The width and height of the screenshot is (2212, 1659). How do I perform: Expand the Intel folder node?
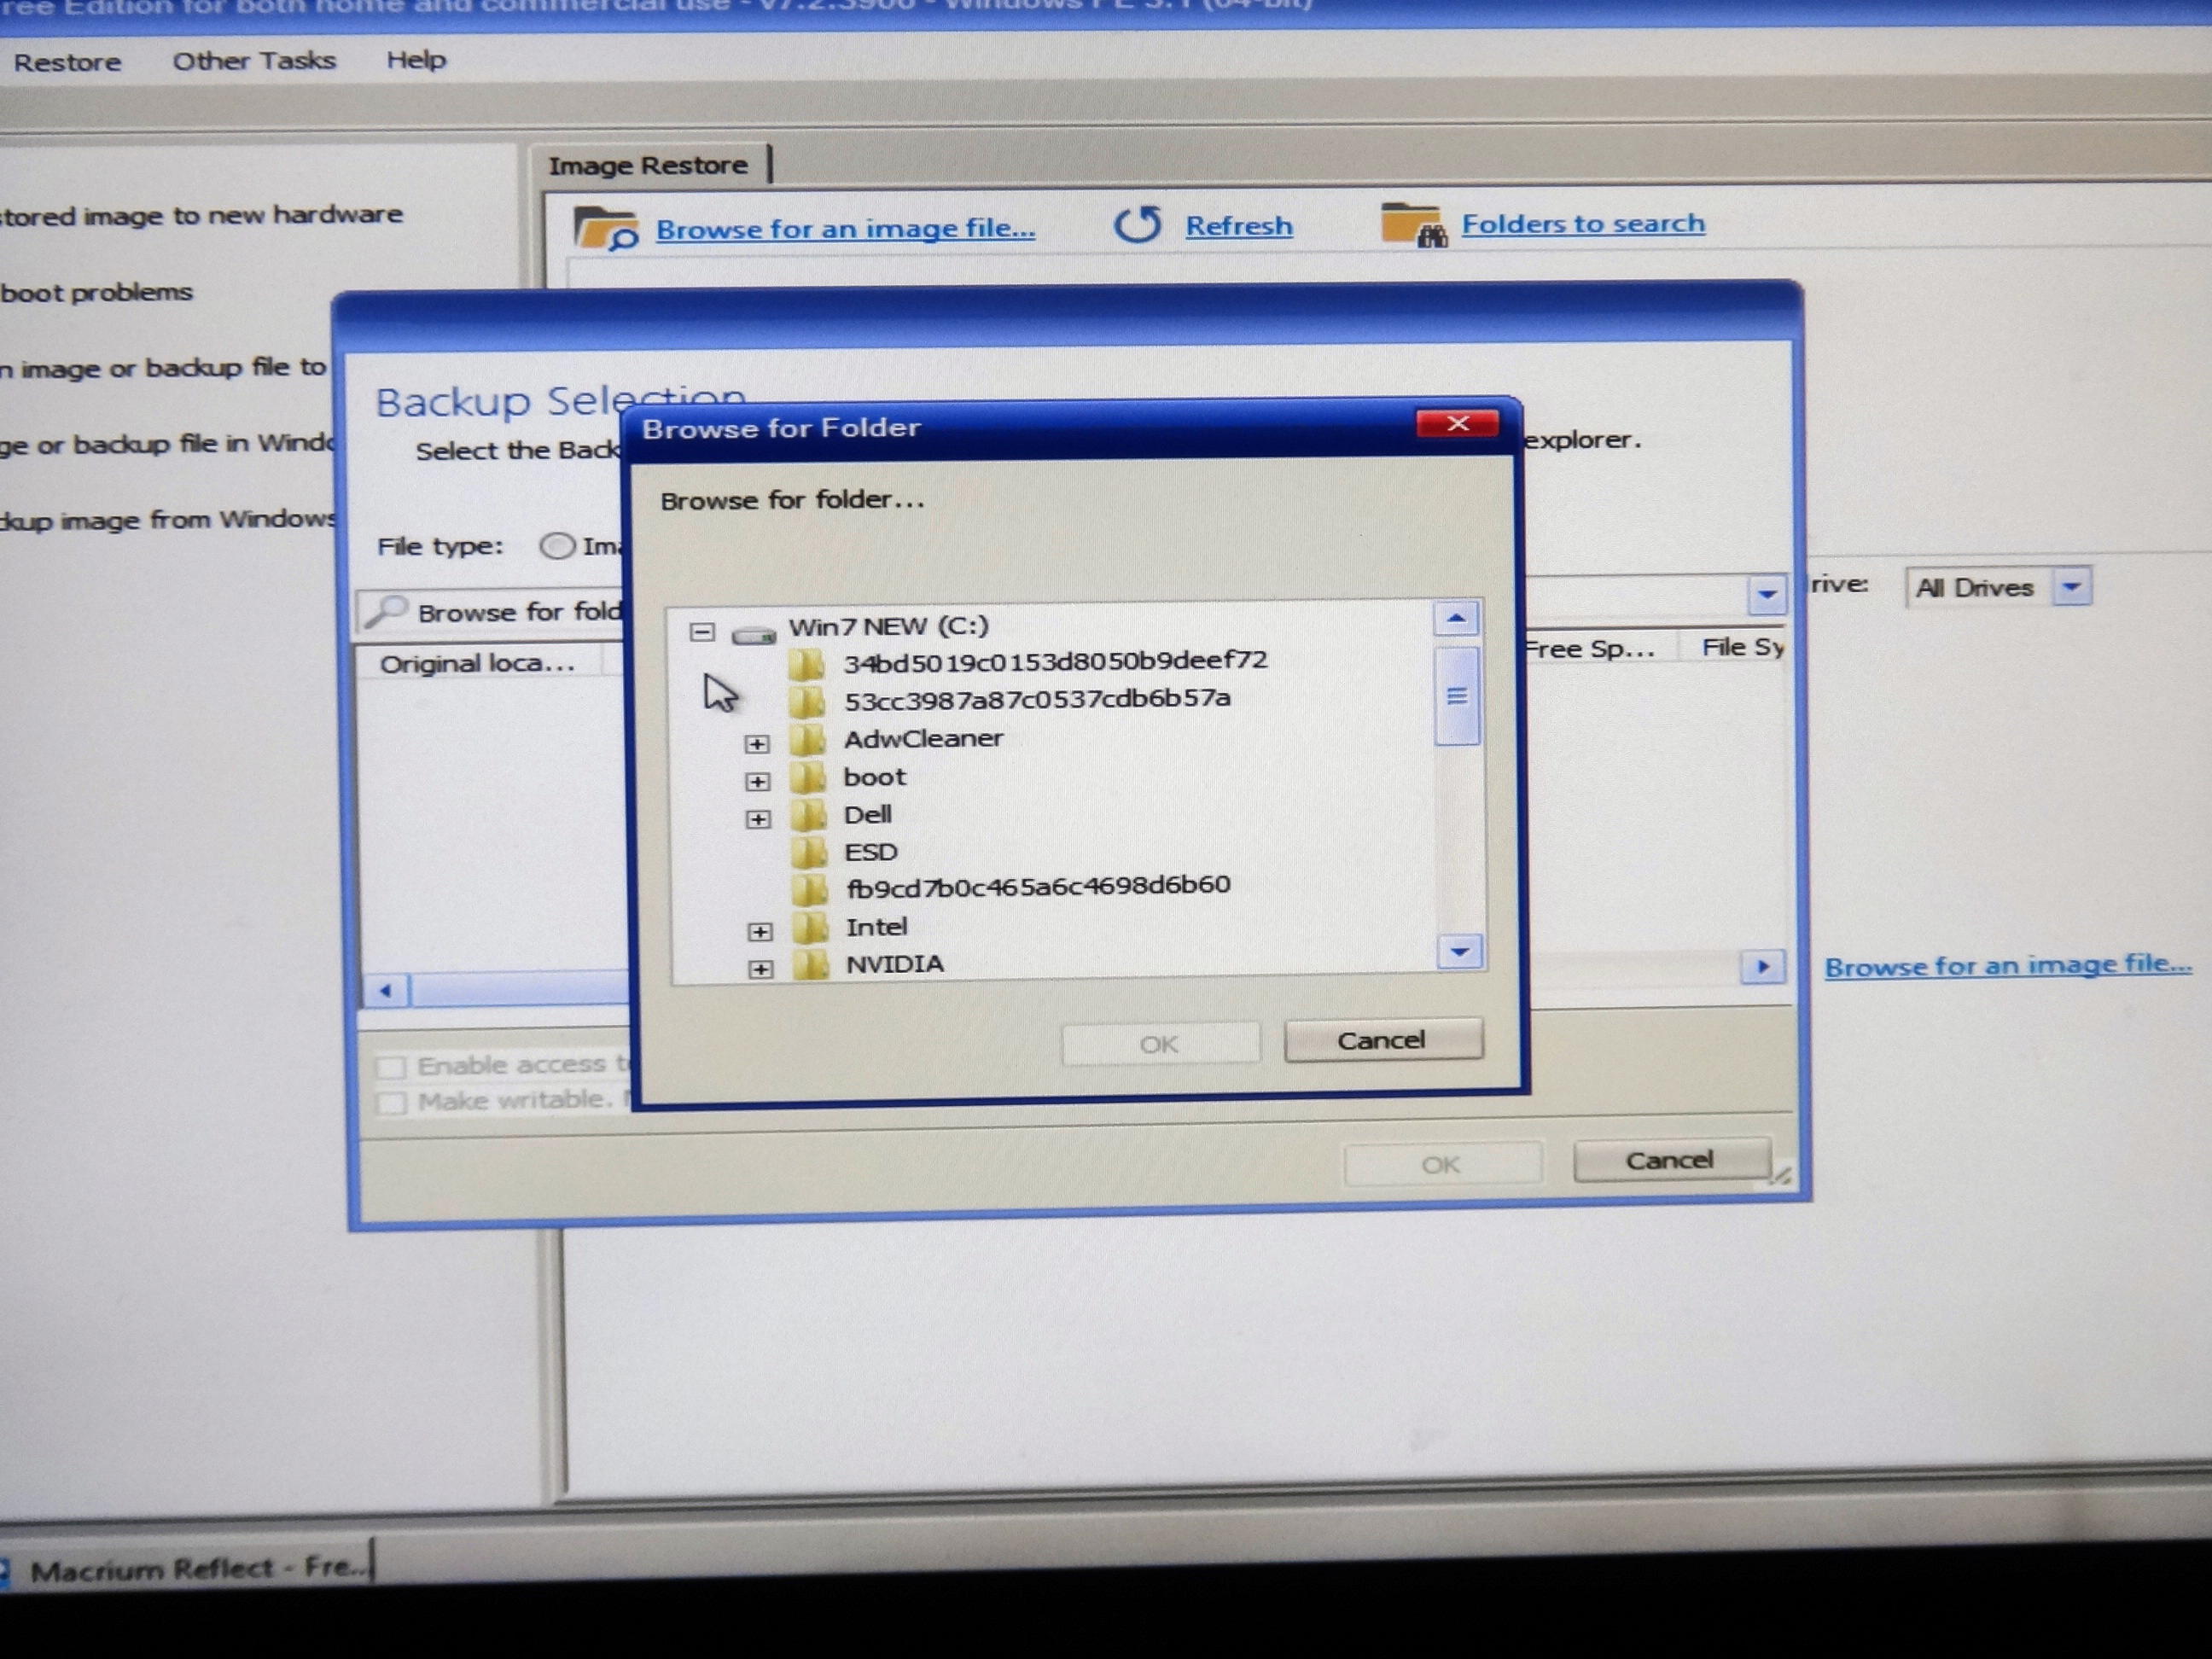coord(760,932)
